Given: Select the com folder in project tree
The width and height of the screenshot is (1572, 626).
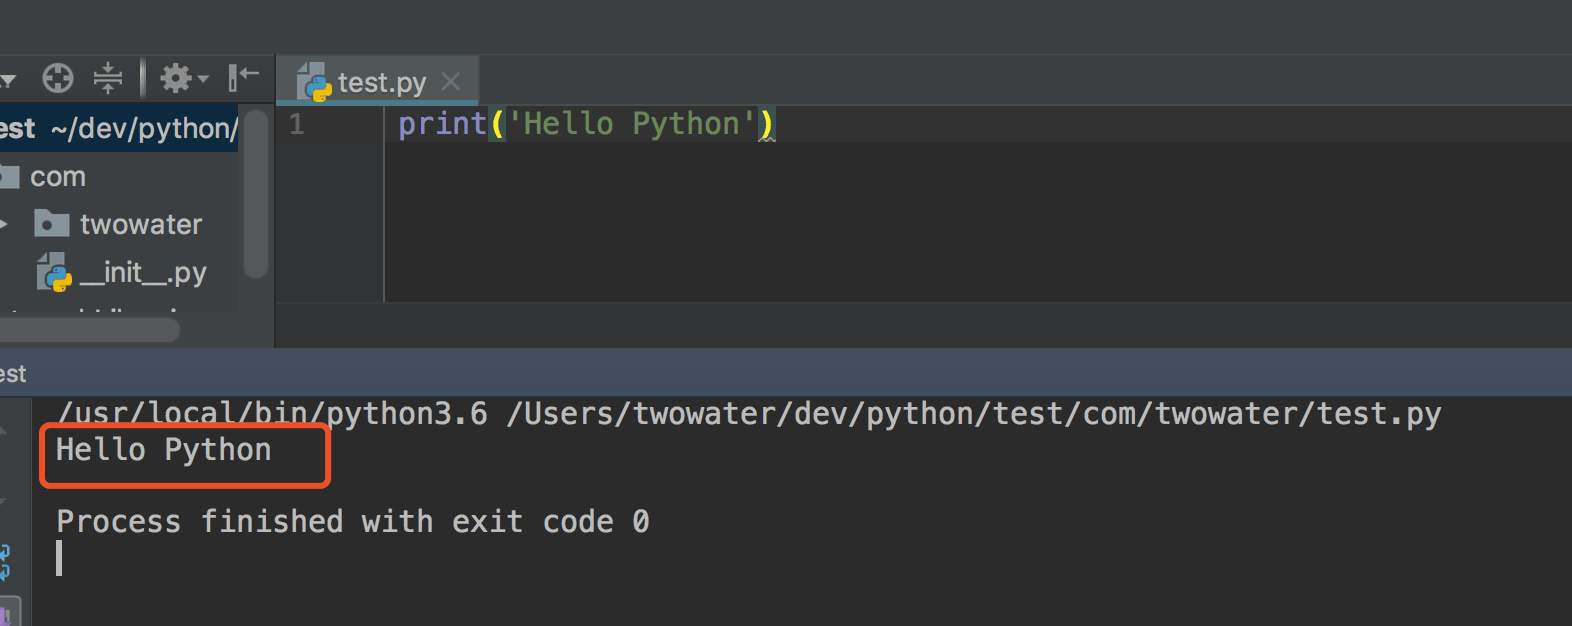Looking at the screenshot, I should 57,177.
